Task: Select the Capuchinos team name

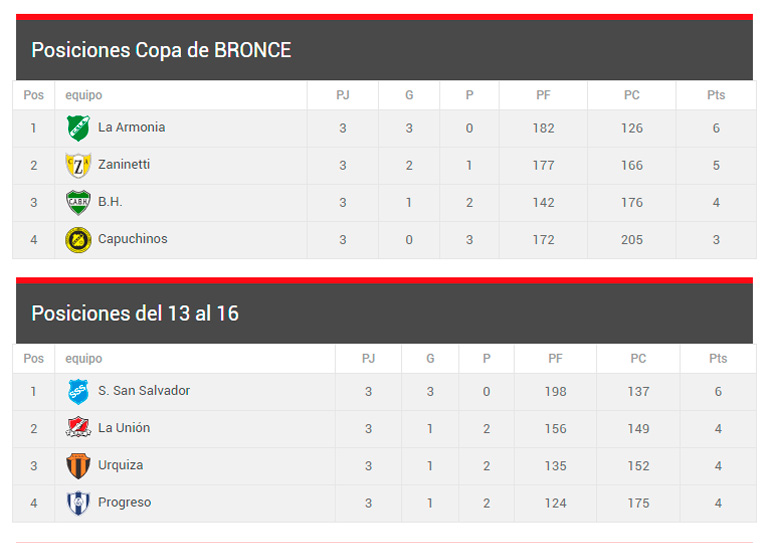Action: click(132, 240)
